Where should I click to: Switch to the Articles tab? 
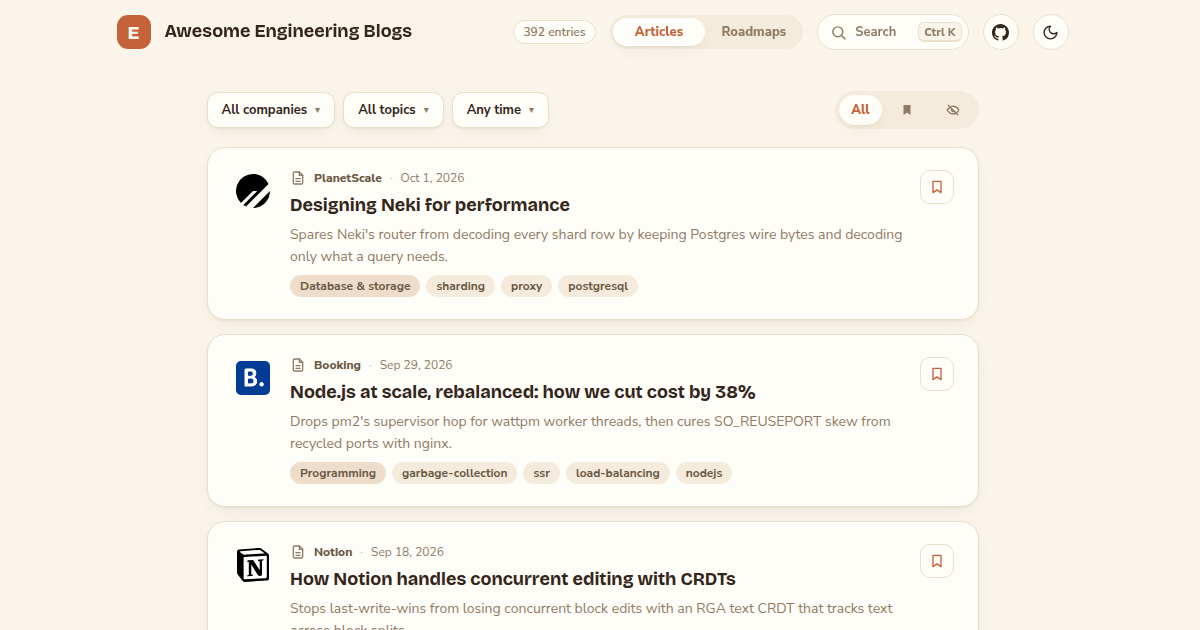pos(659,32)
